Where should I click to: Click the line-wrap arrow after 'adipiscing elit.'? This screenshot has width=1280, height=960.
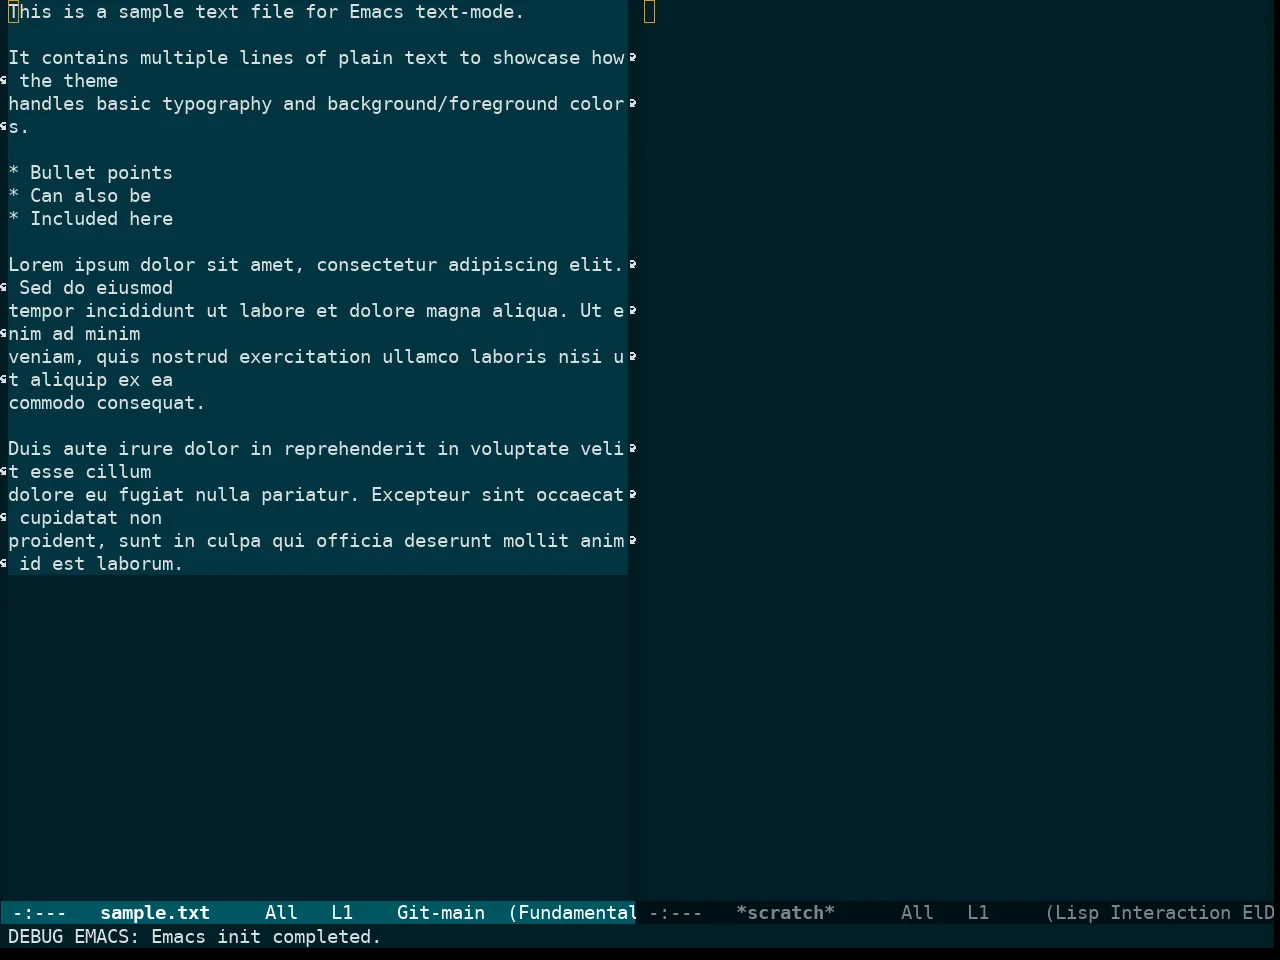(x=633, y=265)
